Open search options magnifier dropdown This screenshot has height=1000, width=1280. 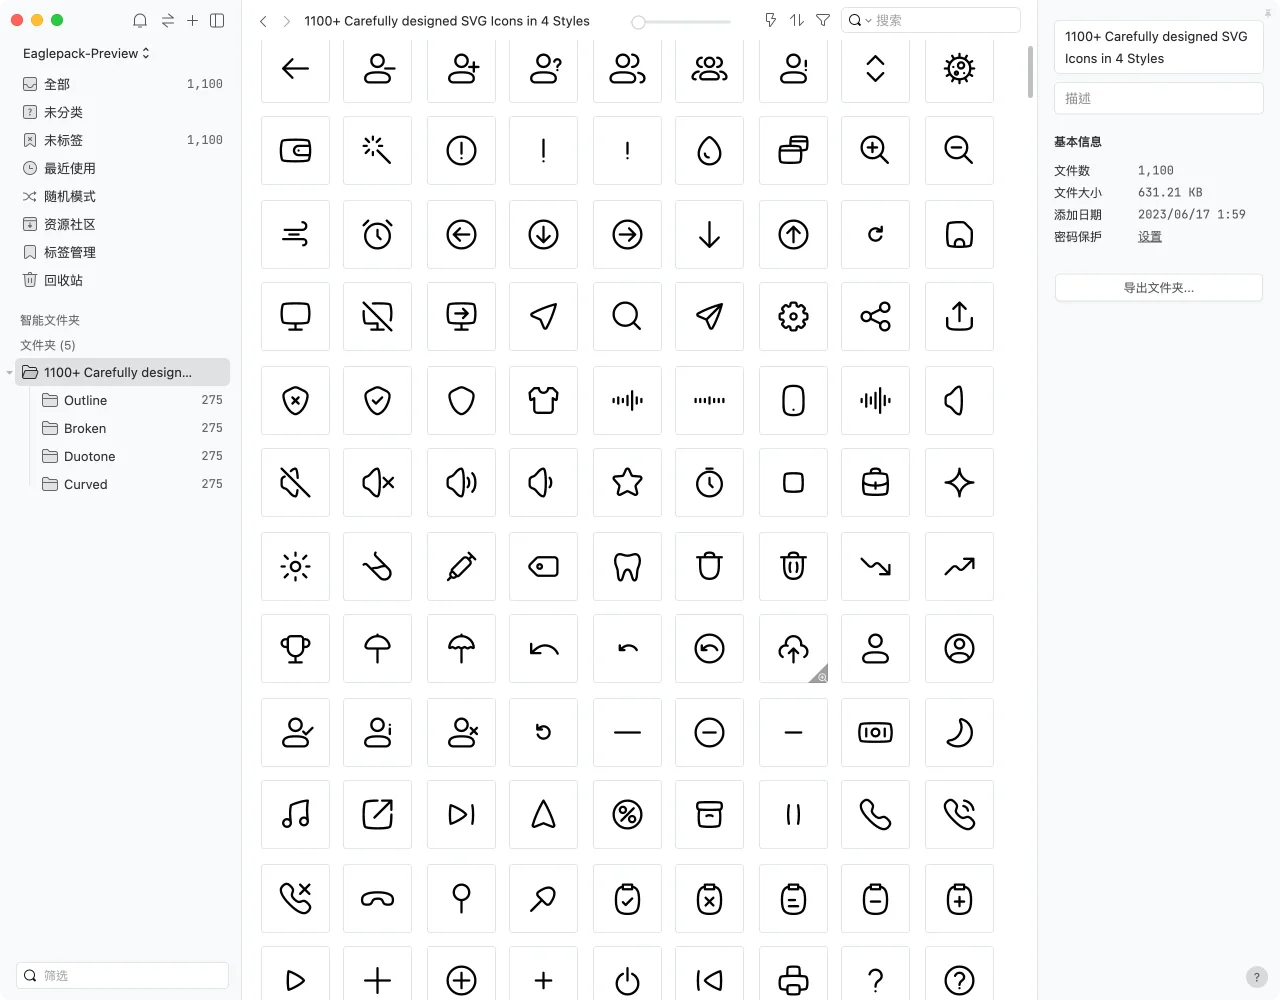pyautogui.click(x=859, y=20)
